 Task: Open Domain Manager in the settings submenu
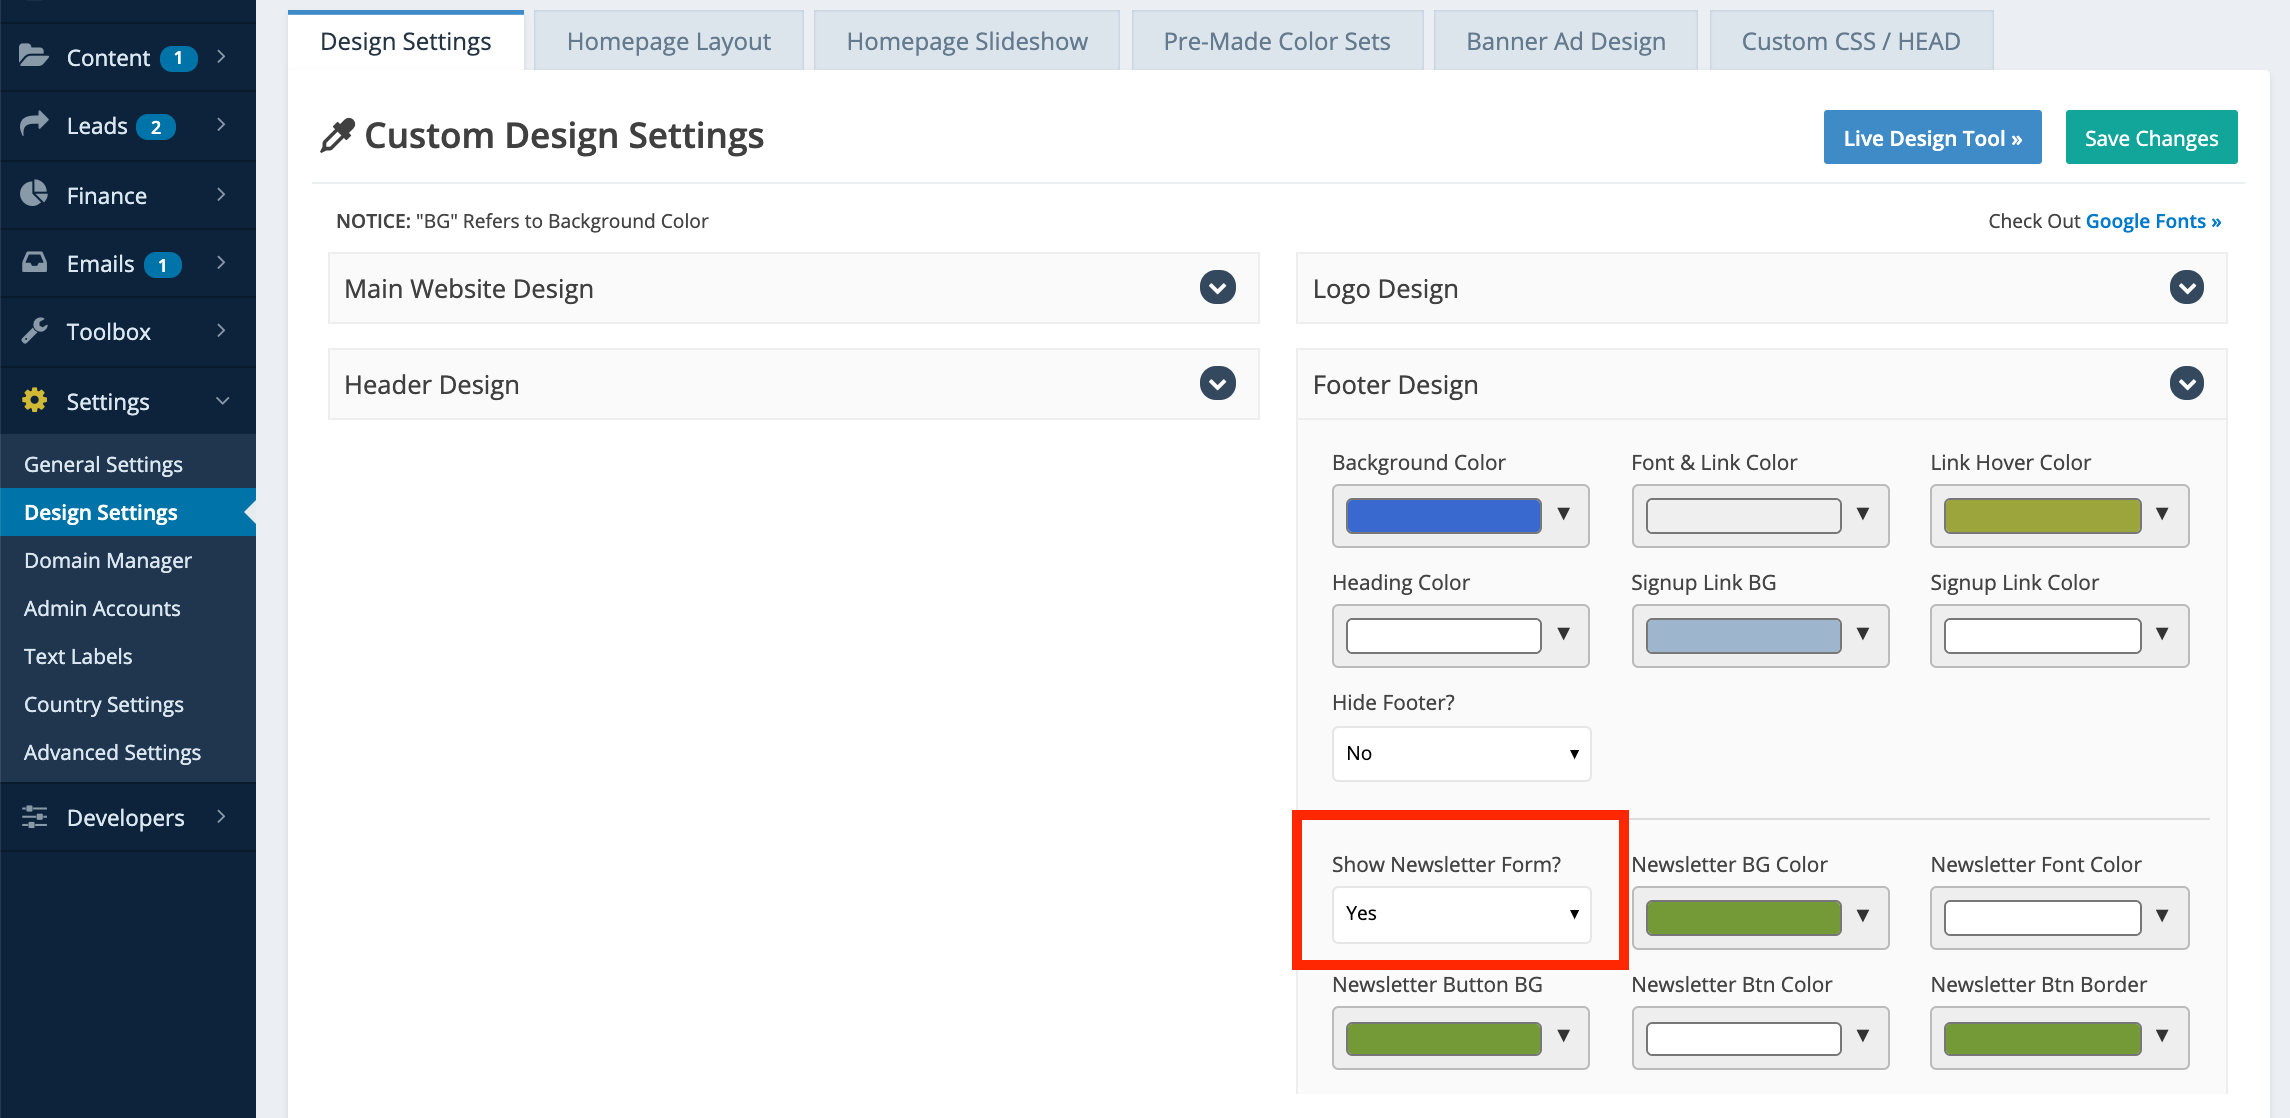(107, 560)
